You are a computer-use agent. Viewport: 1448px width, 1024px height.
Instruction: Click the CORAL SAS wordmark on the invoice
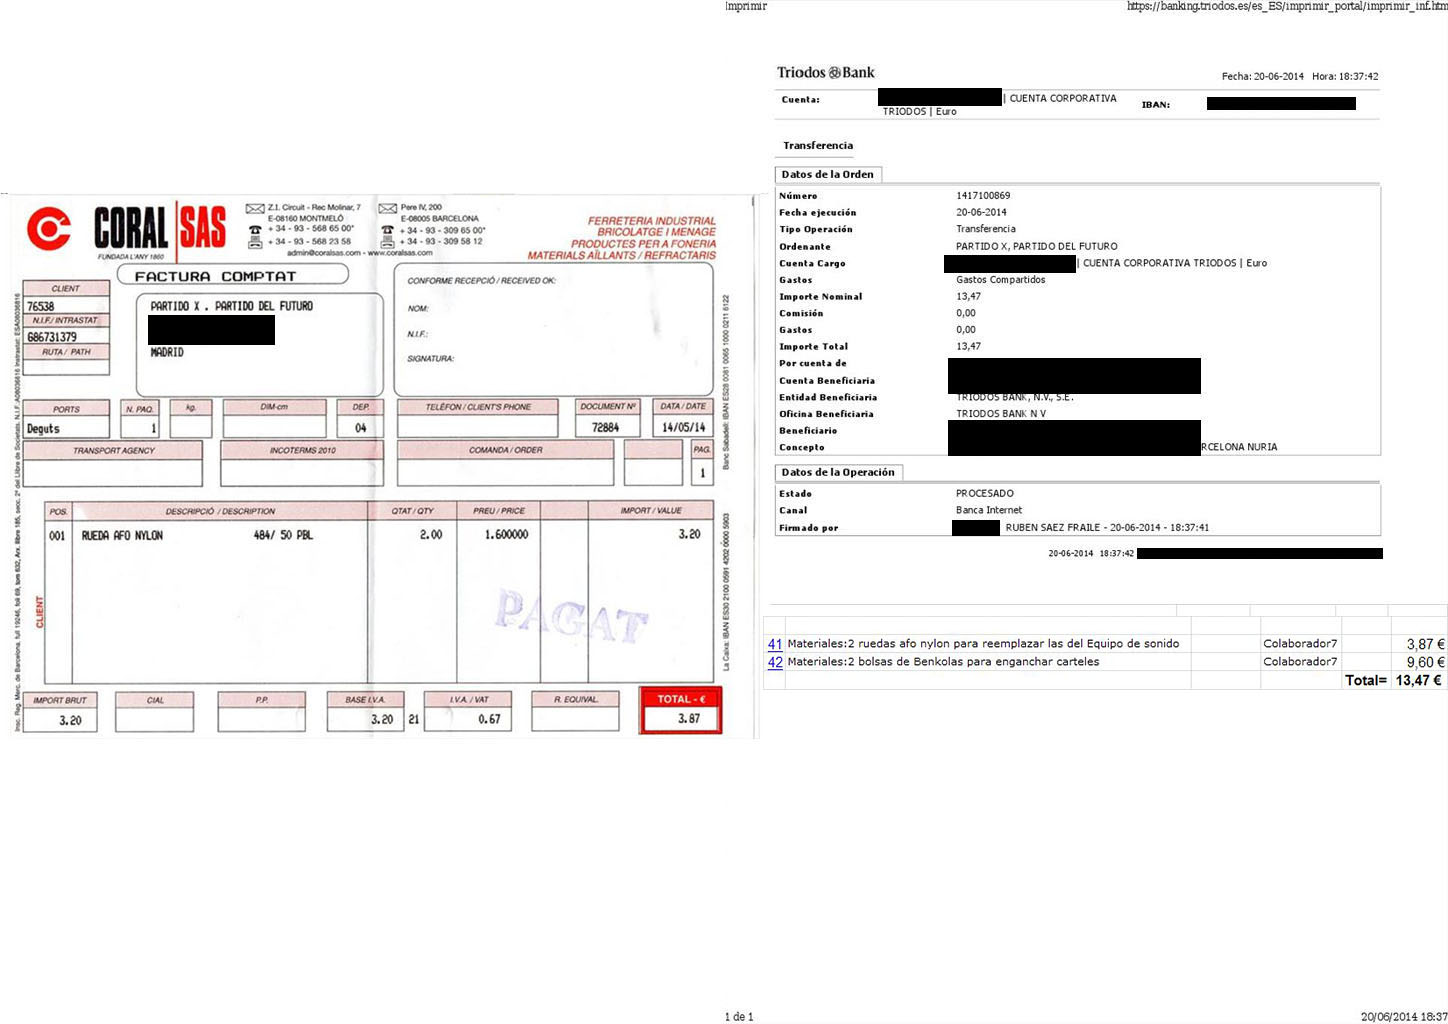coord(160,228)
